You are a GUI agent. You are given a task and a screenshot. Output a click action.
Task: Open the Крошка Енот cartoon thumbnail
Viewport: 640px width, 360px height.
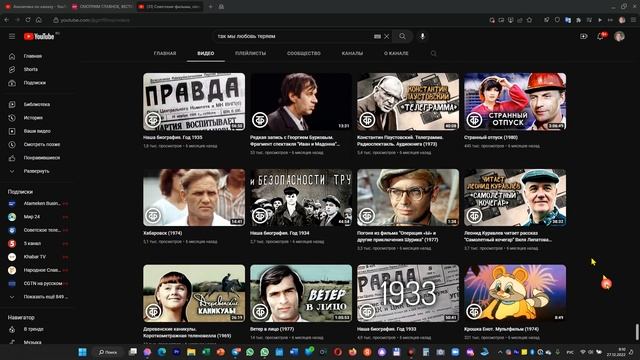[515, 293]
